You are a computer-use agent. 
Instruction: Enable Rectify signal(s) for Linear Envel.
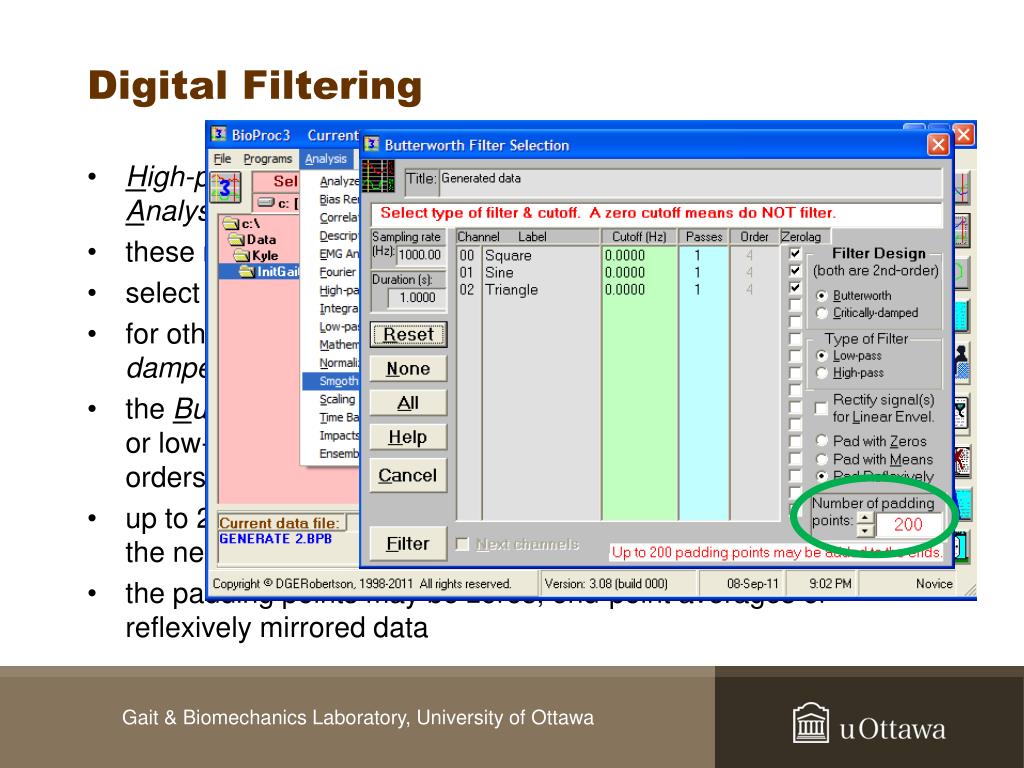[822, 408]
